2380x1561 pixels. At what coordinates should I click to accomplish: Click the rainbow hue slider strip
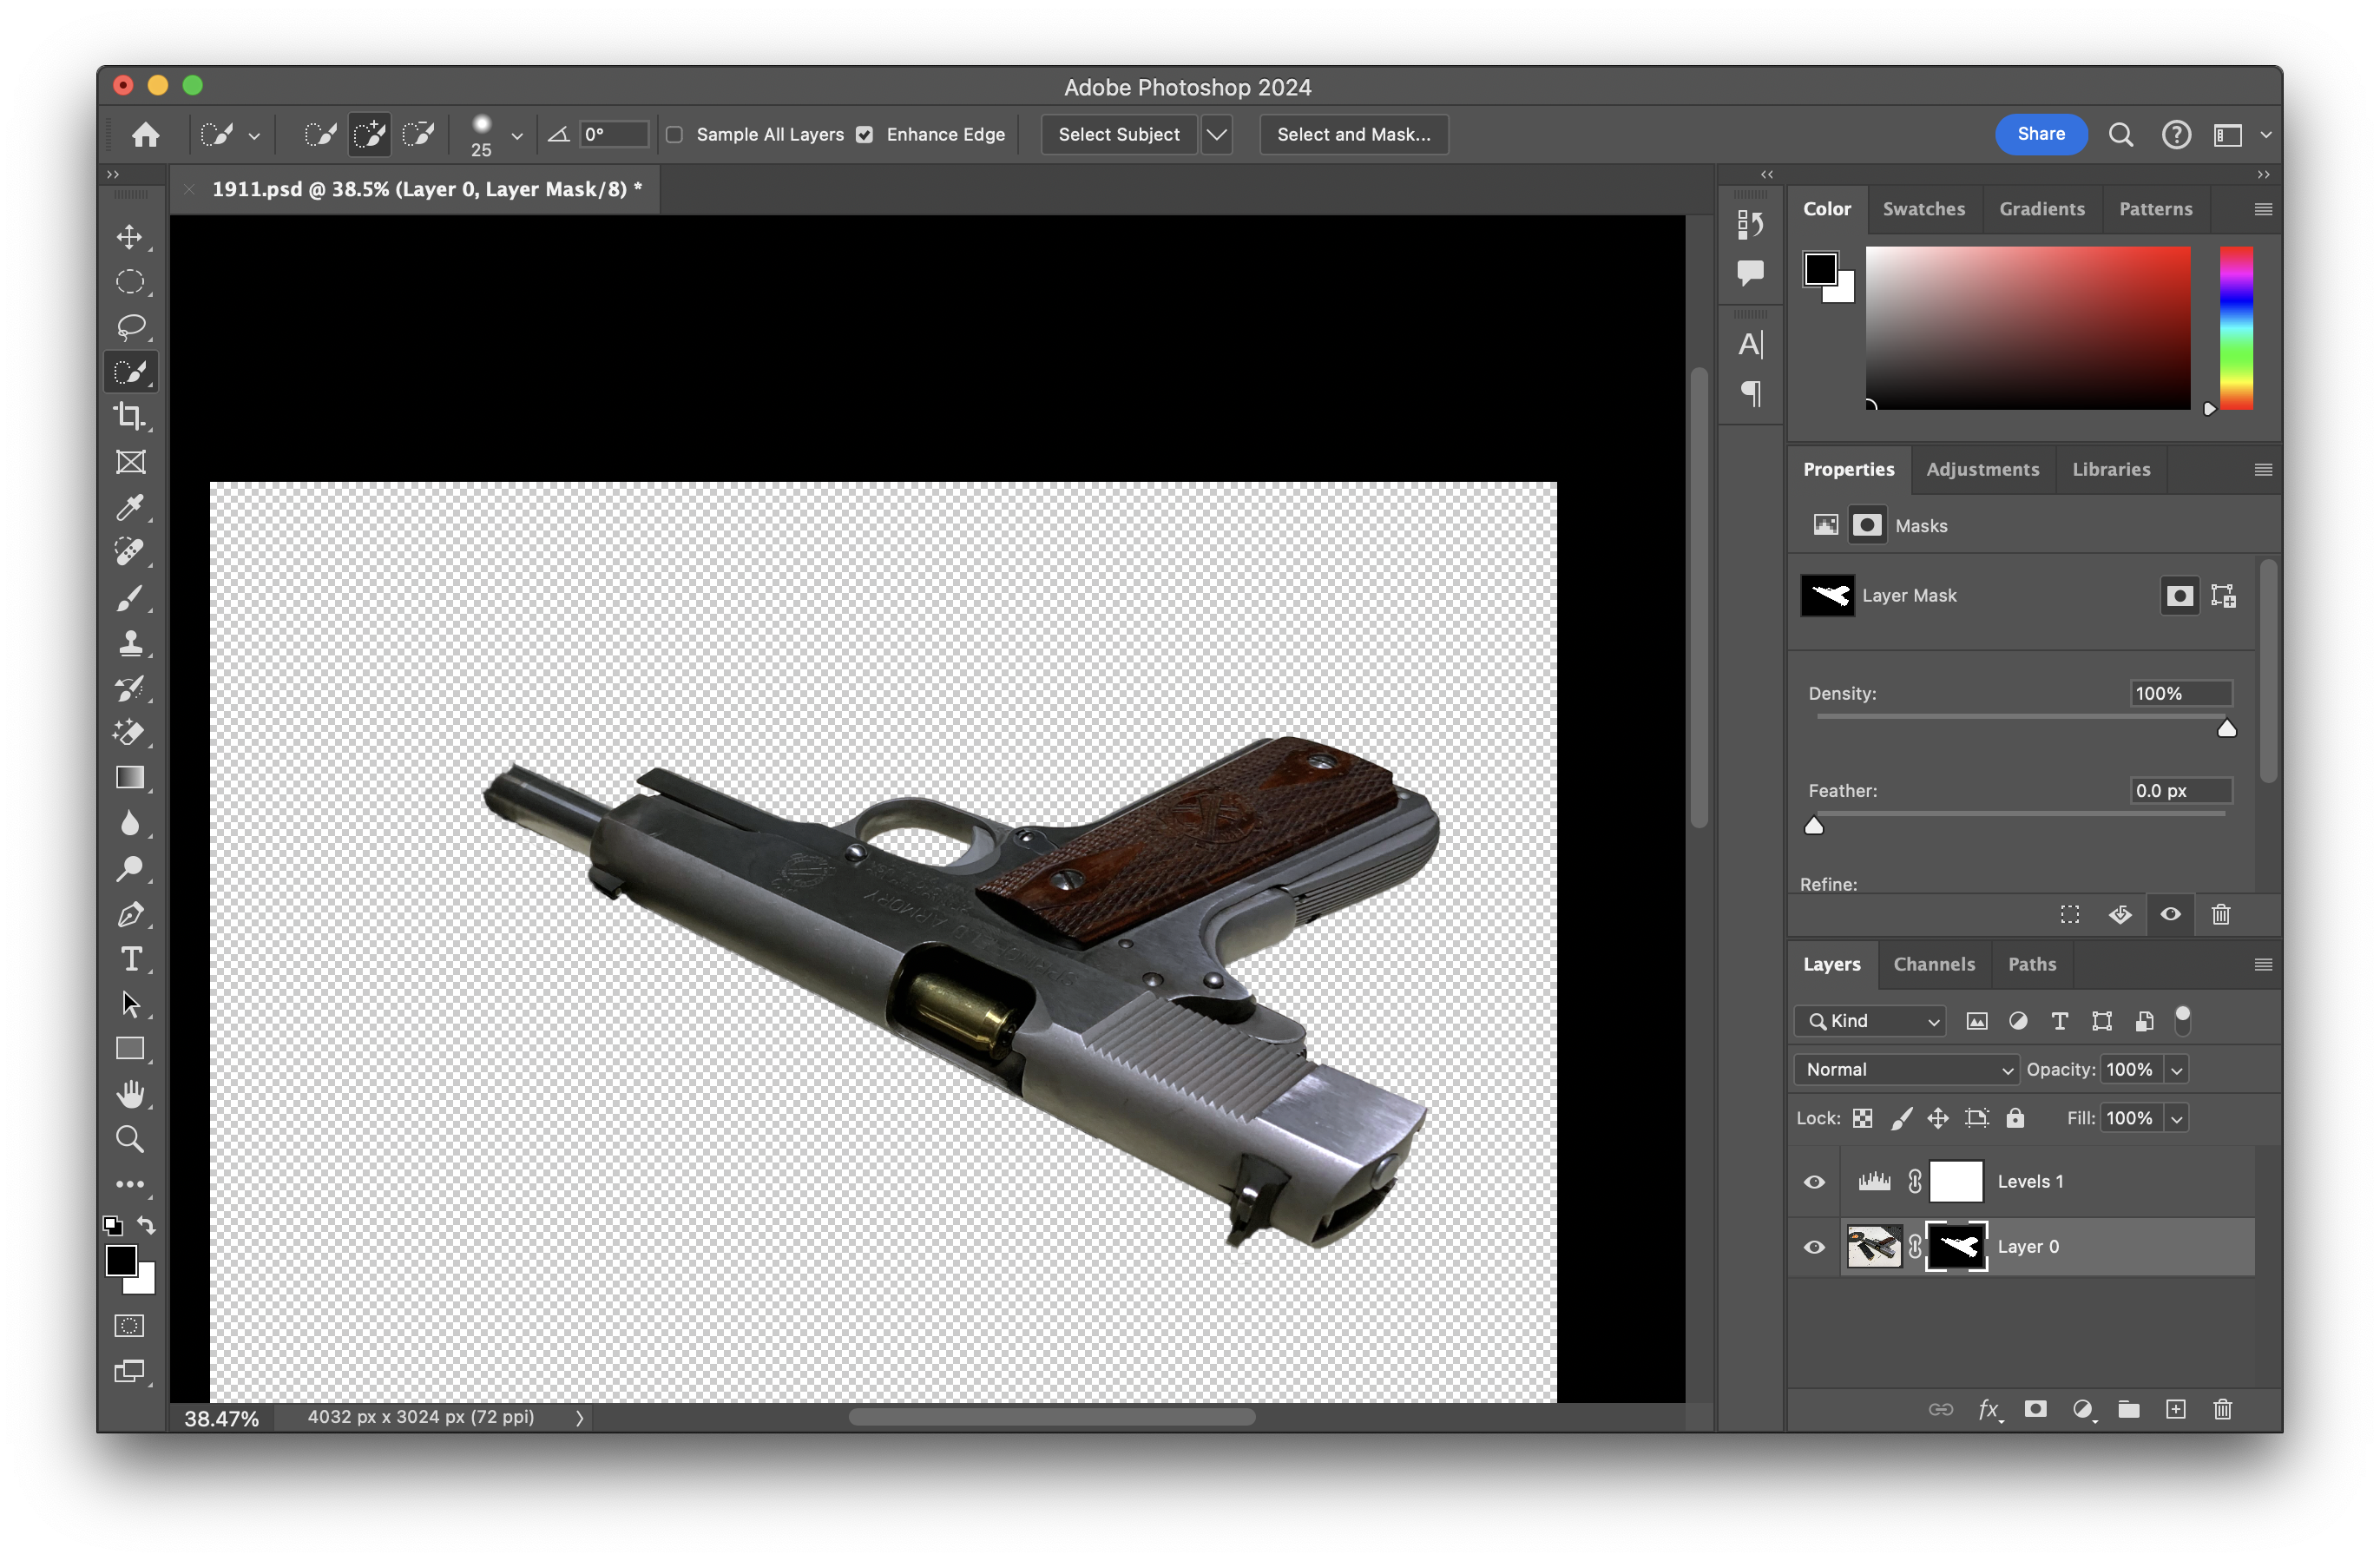[2236, 327]
